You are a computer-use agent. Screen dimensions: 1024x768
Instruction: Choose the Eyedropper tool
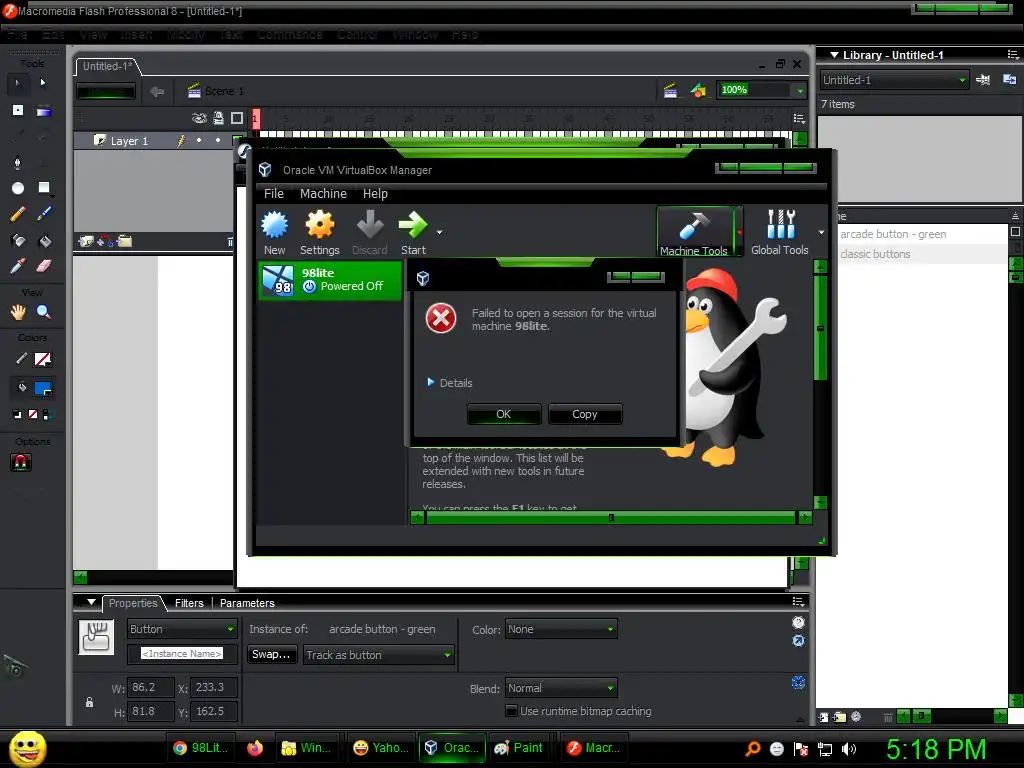point(18,266)
